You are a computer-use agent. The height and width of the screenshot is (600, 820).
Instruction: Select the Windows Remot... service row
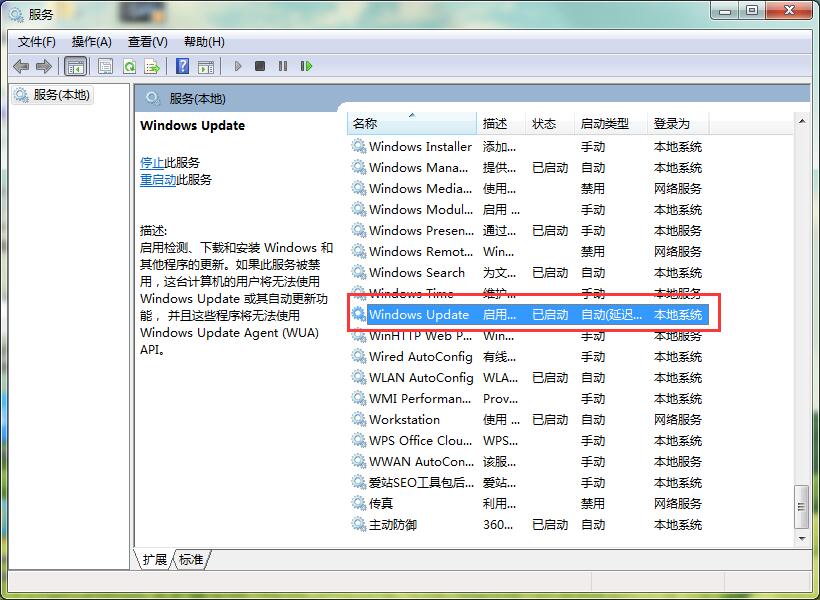pyautogui.click(x=528, y=251)
